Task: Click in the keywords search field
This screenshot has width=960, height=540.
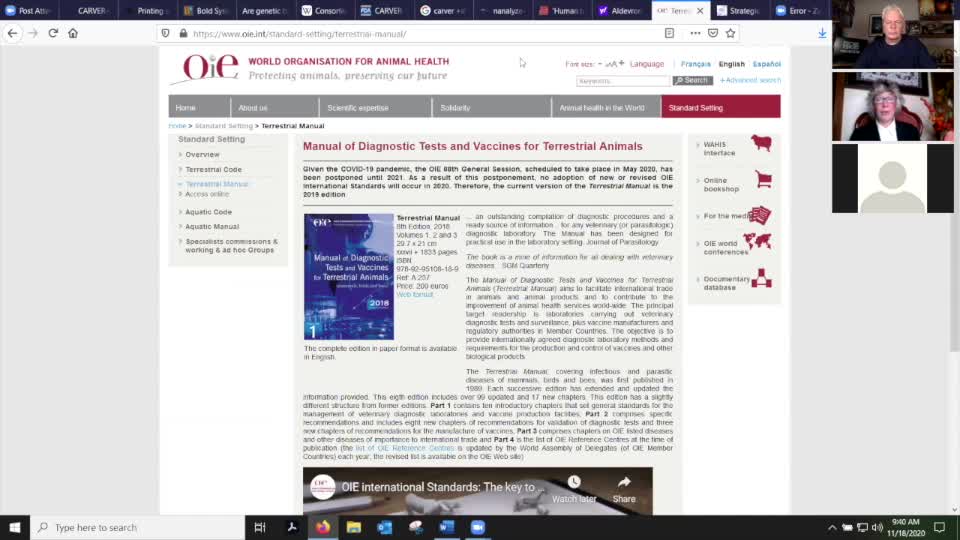Action: tap(623, 81)
